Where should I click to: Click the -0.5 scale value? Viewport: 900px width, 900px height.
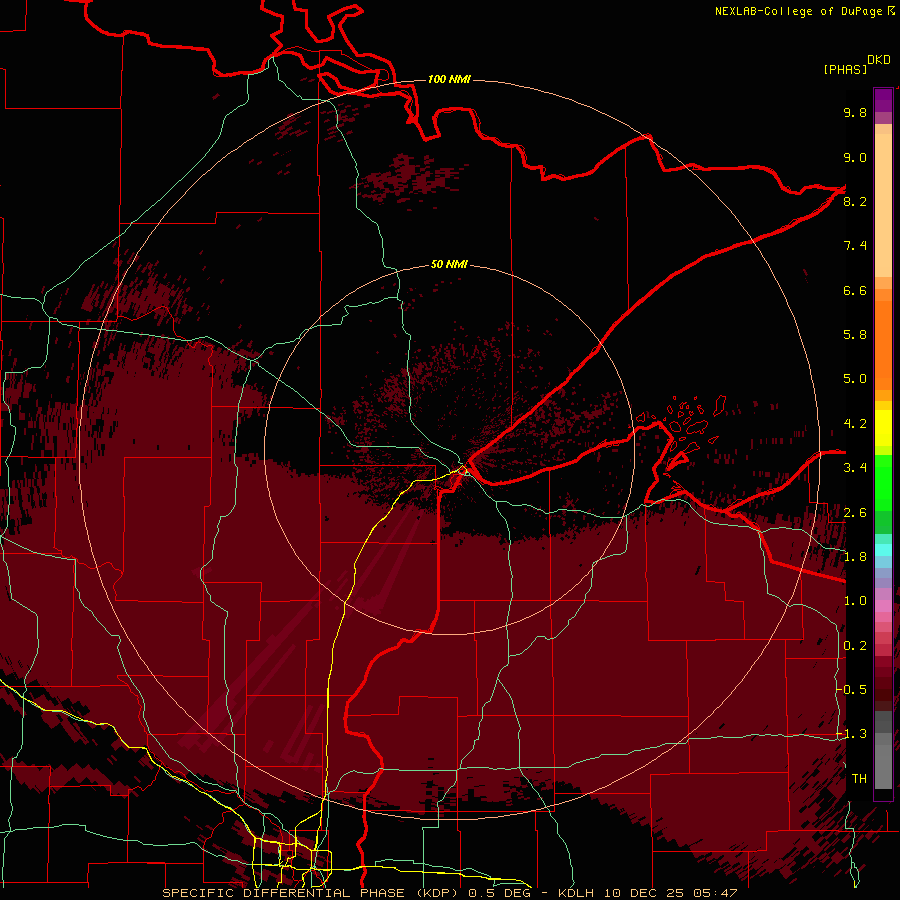pyautogui.click(x=852, y=690)
